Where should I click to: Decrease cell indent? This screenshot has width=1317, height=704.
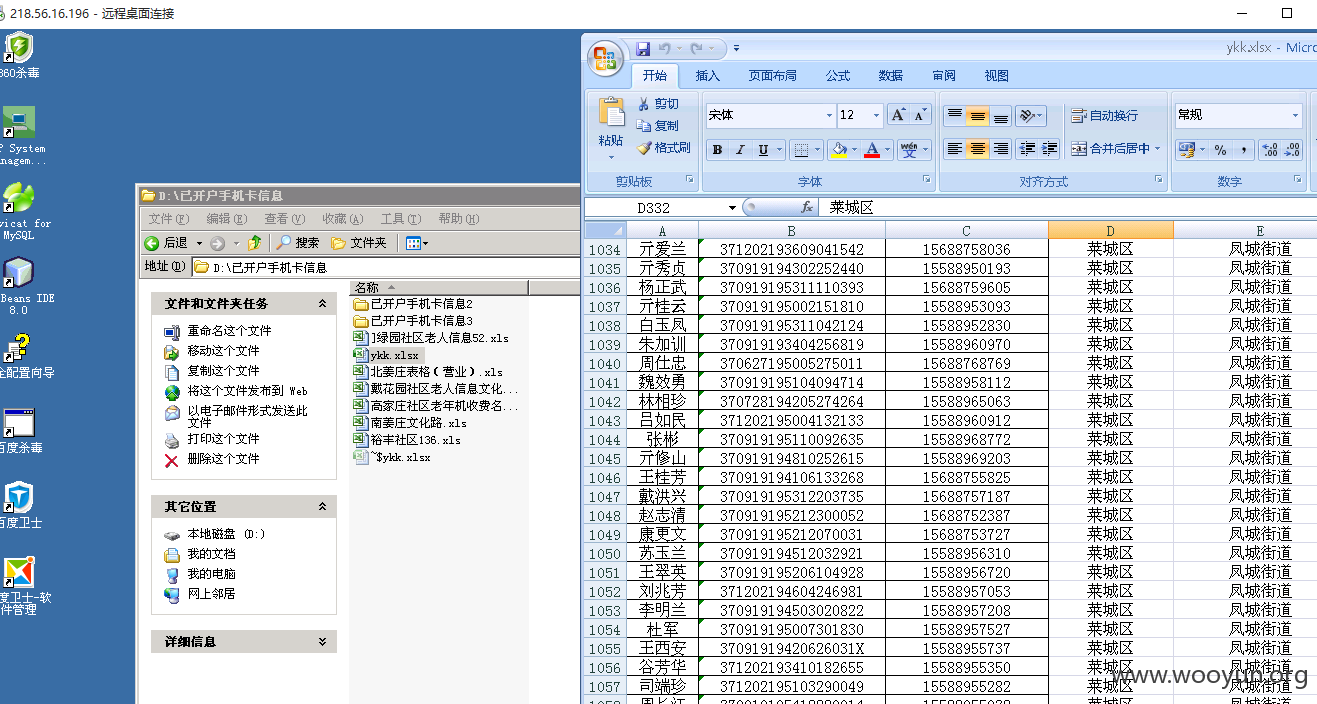tap(1027, 149)
